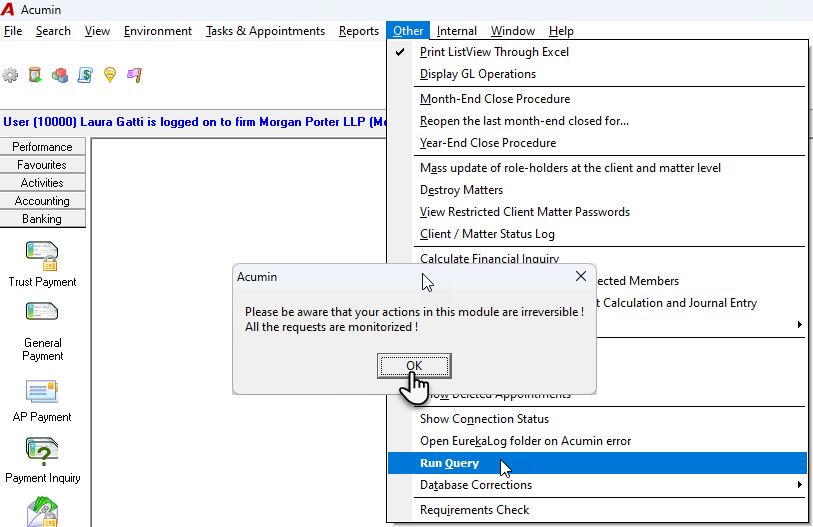Expand the Database Corrections submenu arrow
This screenshot has width=813, height=527.
pyautogui.click(x=800, y=485)
